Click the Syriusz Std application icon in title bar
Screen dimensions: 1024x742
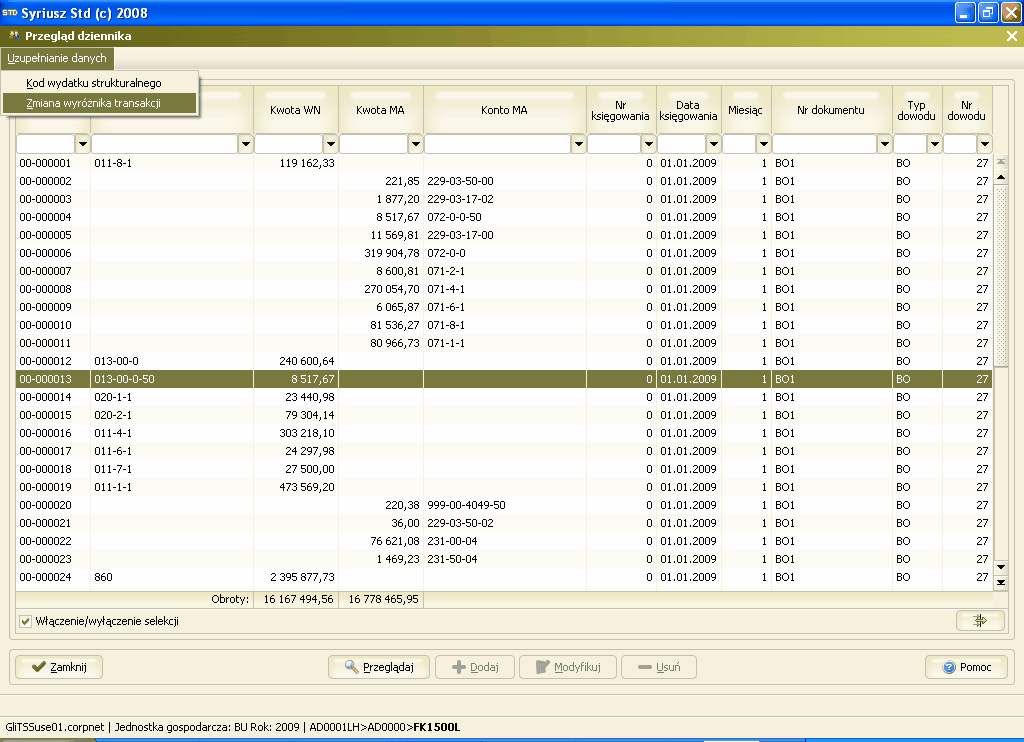click(x=10, y=12)
